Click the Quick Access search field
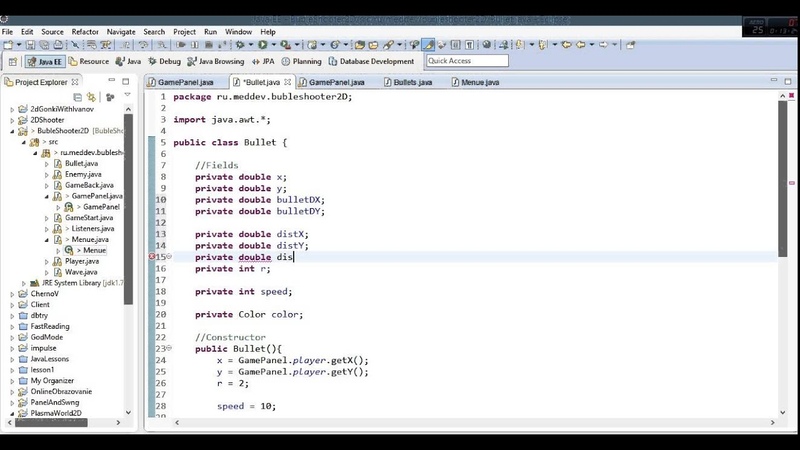 [x=467, y=61]
